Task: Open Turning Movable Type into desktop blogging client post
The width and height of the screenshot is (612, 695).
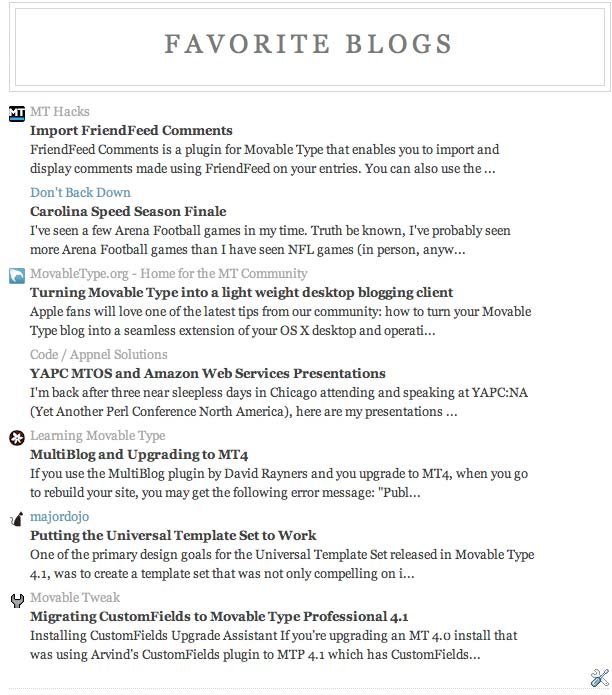Action: pos(242,293)
